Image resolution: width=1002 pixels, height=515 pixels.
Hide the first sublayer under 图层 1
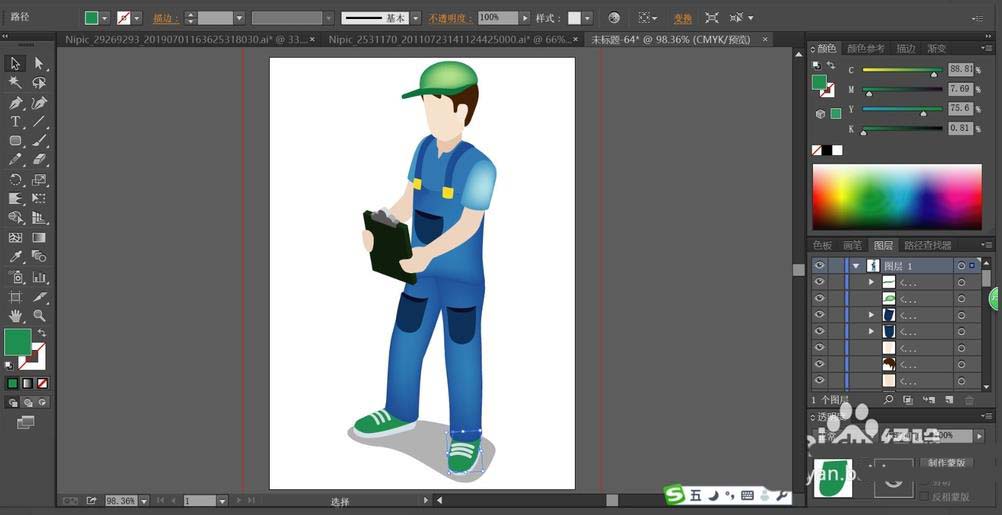point(819,282)
